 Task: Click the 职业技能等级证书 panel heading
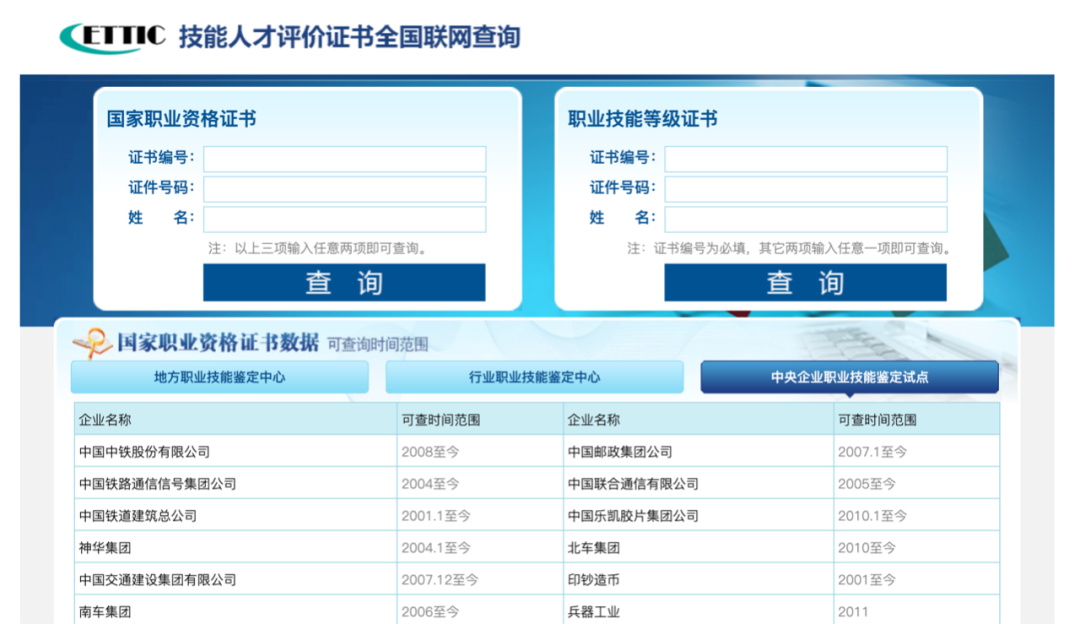point(643,118)
